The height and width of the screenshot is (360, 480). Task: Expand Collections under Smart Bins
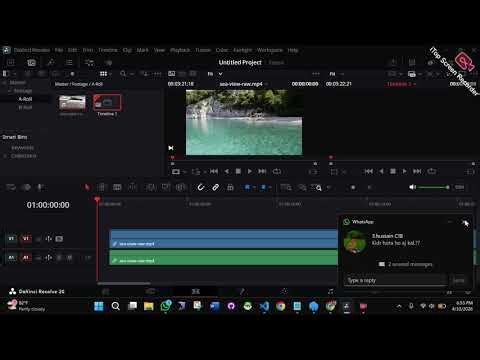pyautogui.click(x=5, y=156)
